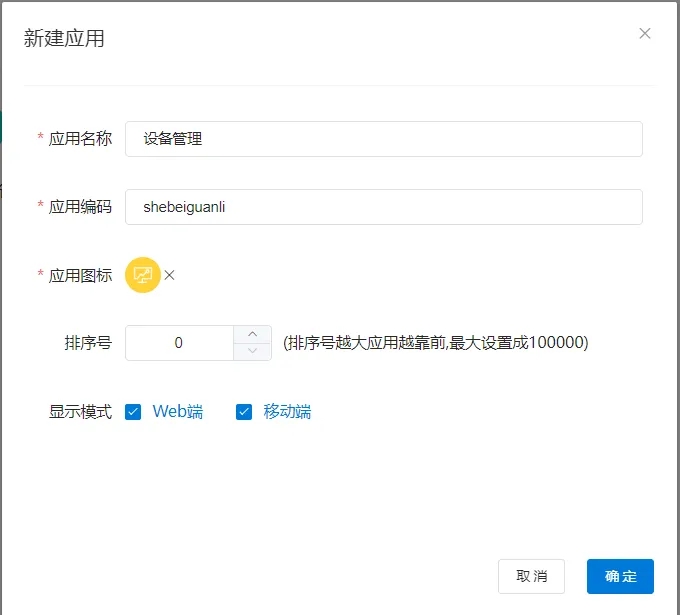Uncheck the Web端 checkbox
Viewport: 680px width, 615px height.
click(133, 412)
